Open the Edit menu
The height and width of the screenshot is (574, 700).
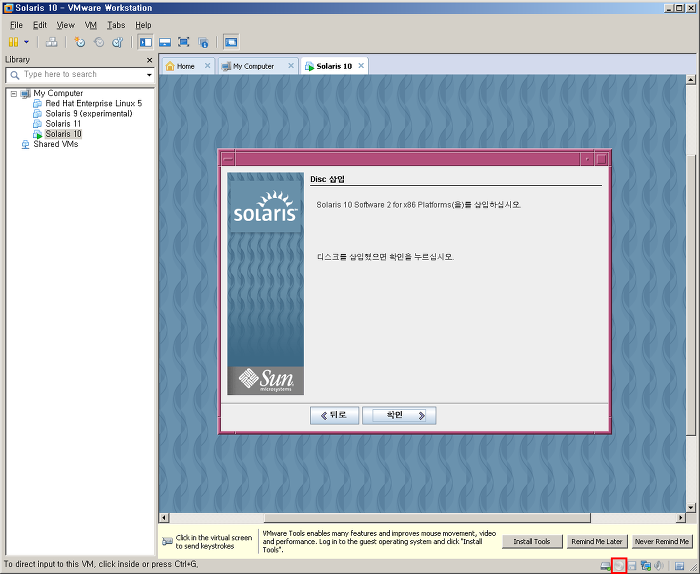[40, 25]
